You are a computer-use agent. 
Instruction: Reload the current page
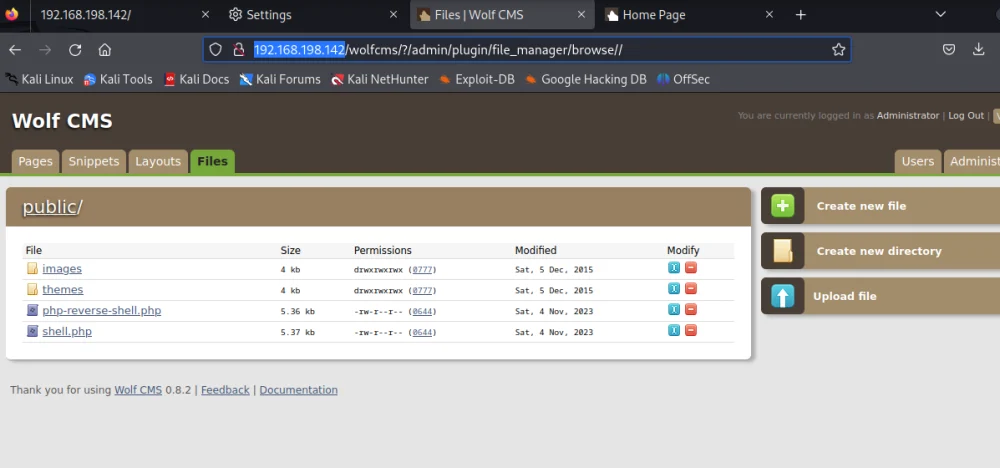click(75, 50)
